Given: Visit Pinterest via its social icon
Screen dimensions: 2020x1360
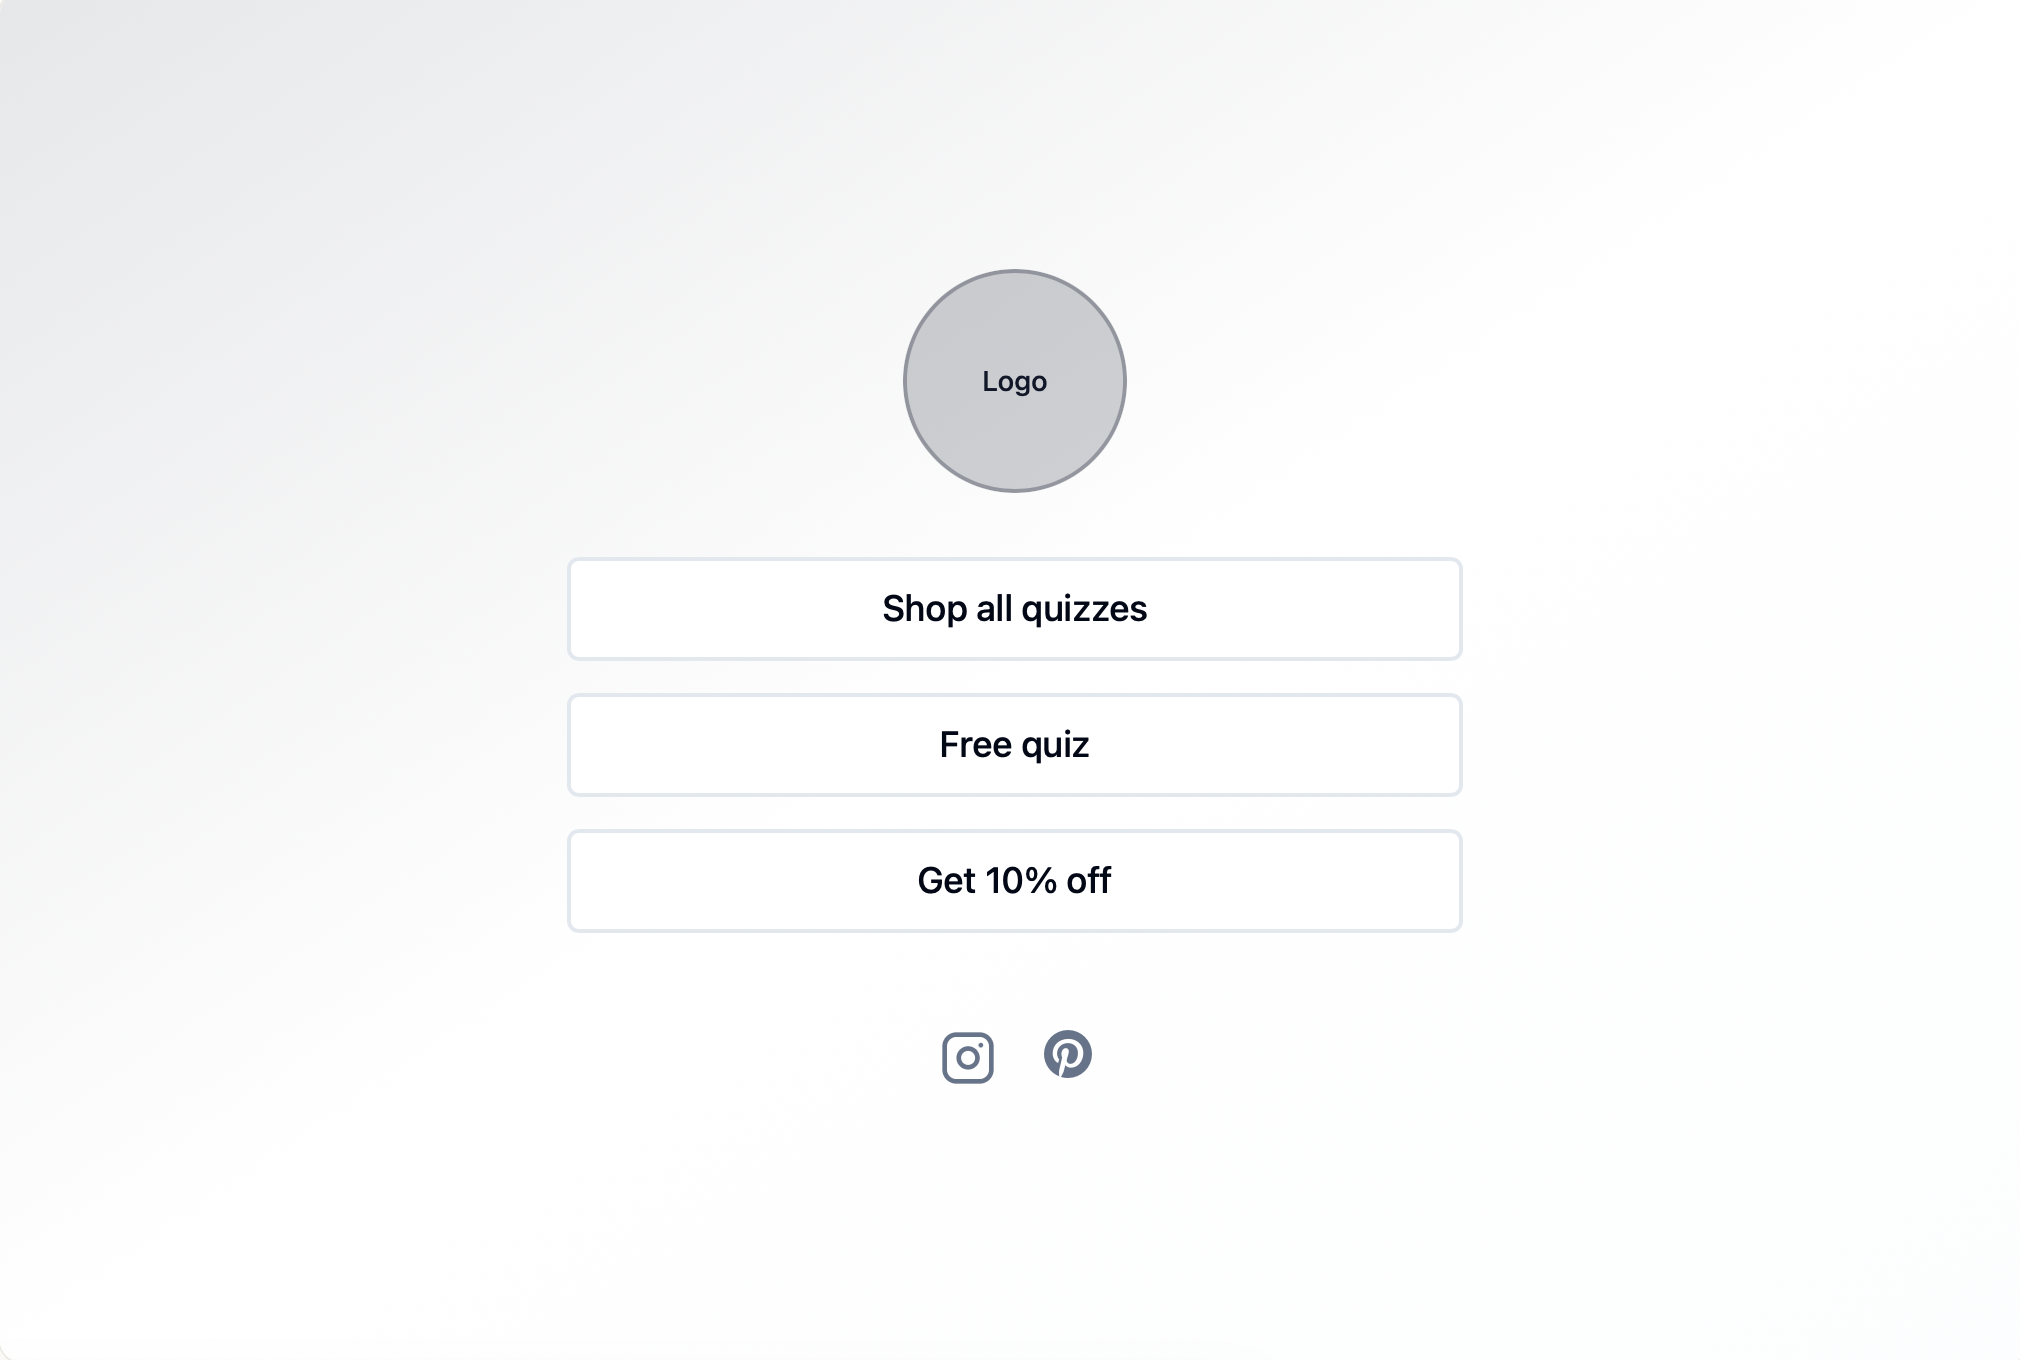Looking at the screenshot, I should [x=1069, y=1055].
